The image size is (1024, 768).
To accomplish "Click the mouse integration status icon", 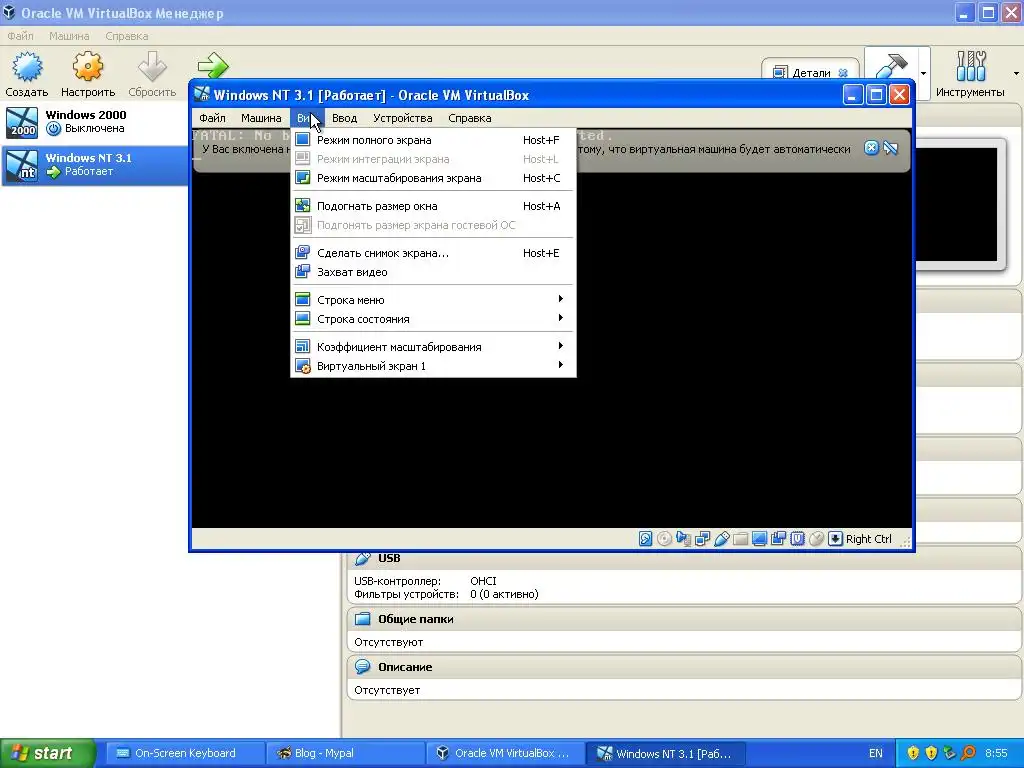I will [x=816, y=539].
